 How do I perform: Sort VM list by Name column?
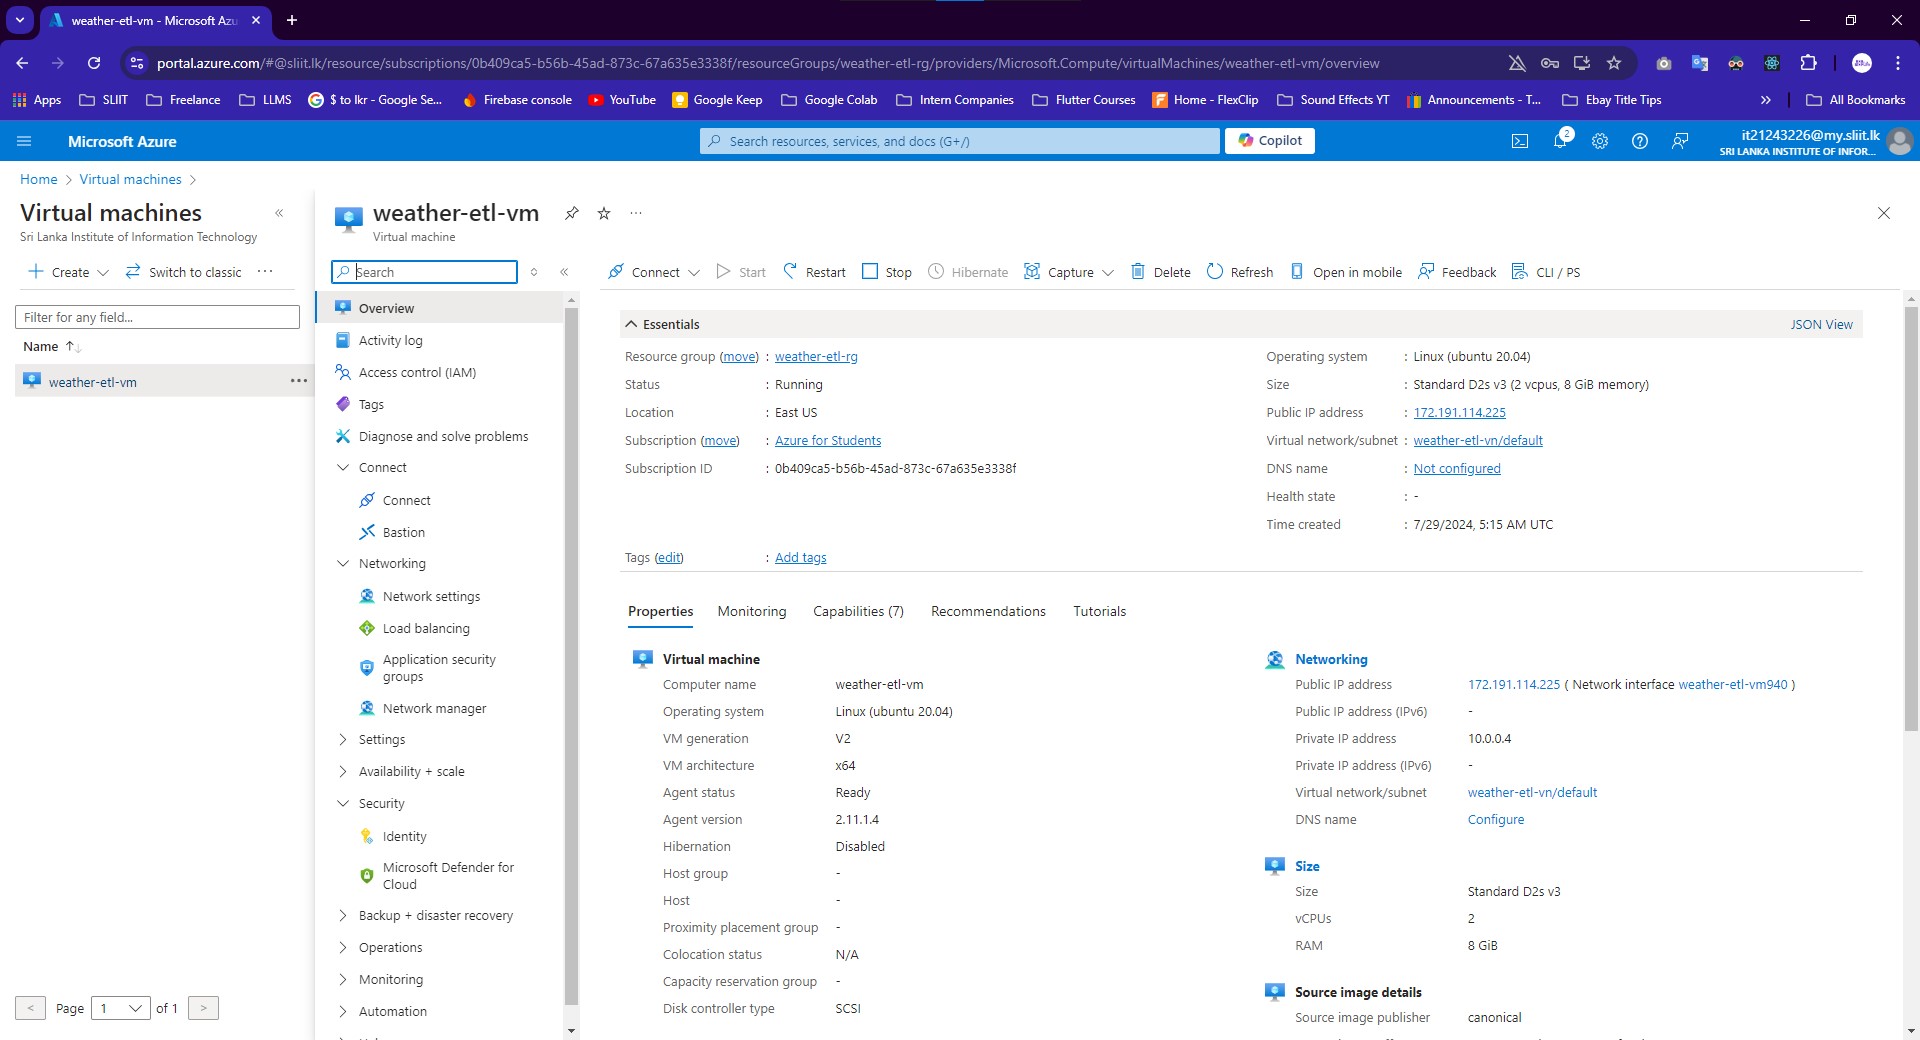51,346
